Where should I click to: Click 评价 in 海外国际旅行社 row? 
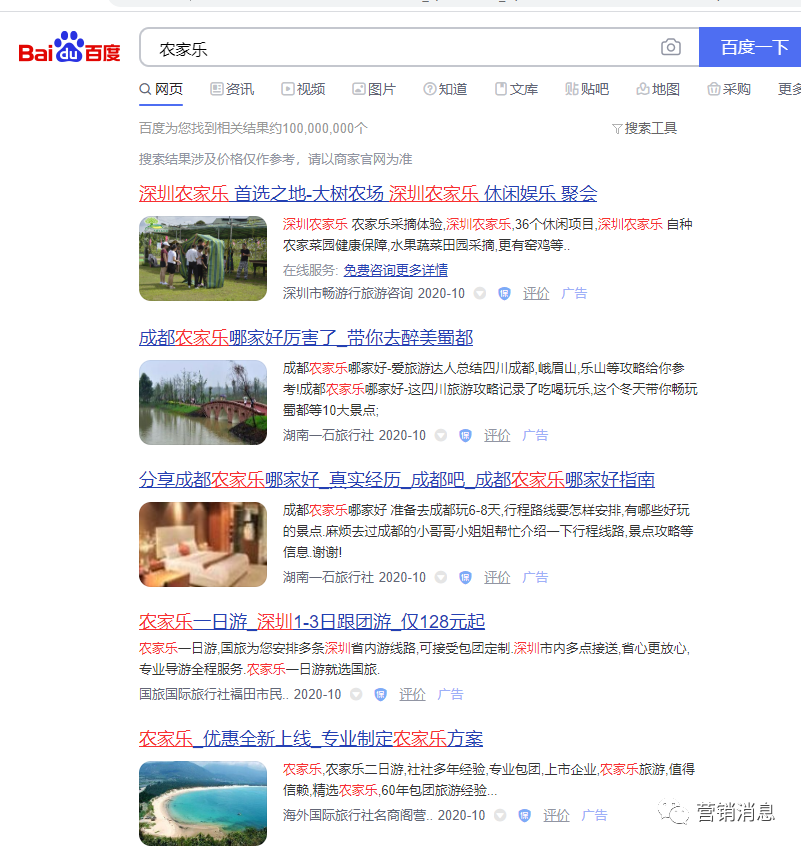[x=556, y=815]
